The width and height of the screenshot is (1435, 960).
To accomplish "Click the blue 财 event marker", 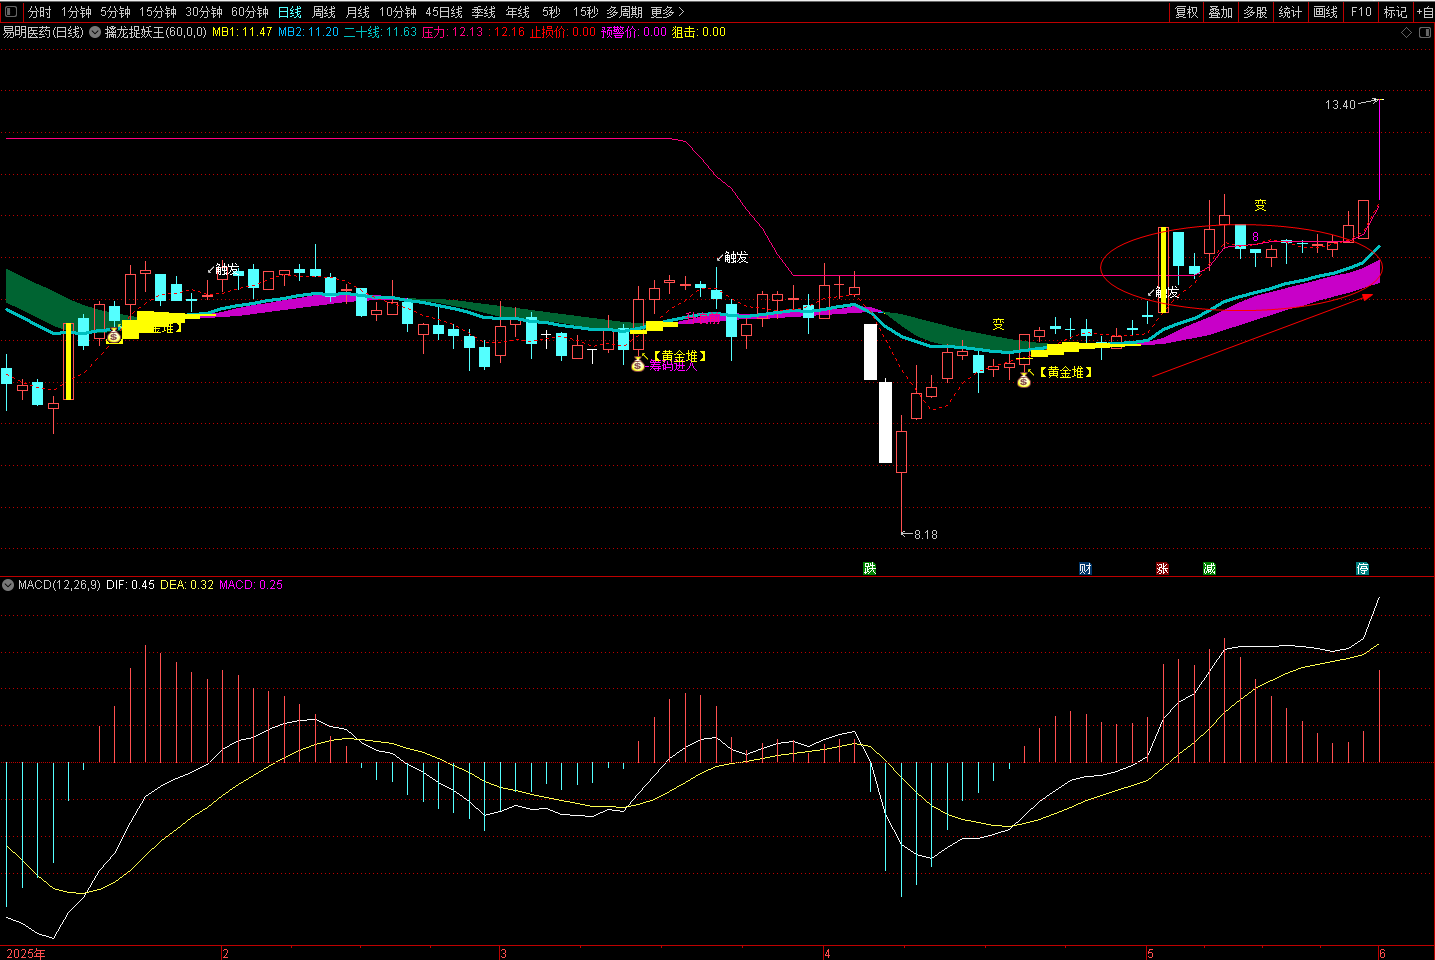I will coord(1085,568).
